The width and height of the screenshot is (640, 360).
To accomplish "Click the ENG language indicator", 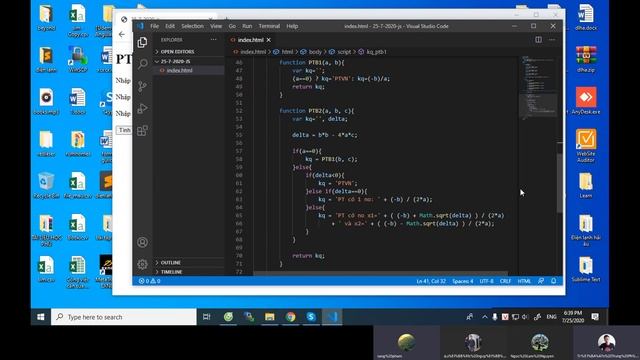I will 551,317.
